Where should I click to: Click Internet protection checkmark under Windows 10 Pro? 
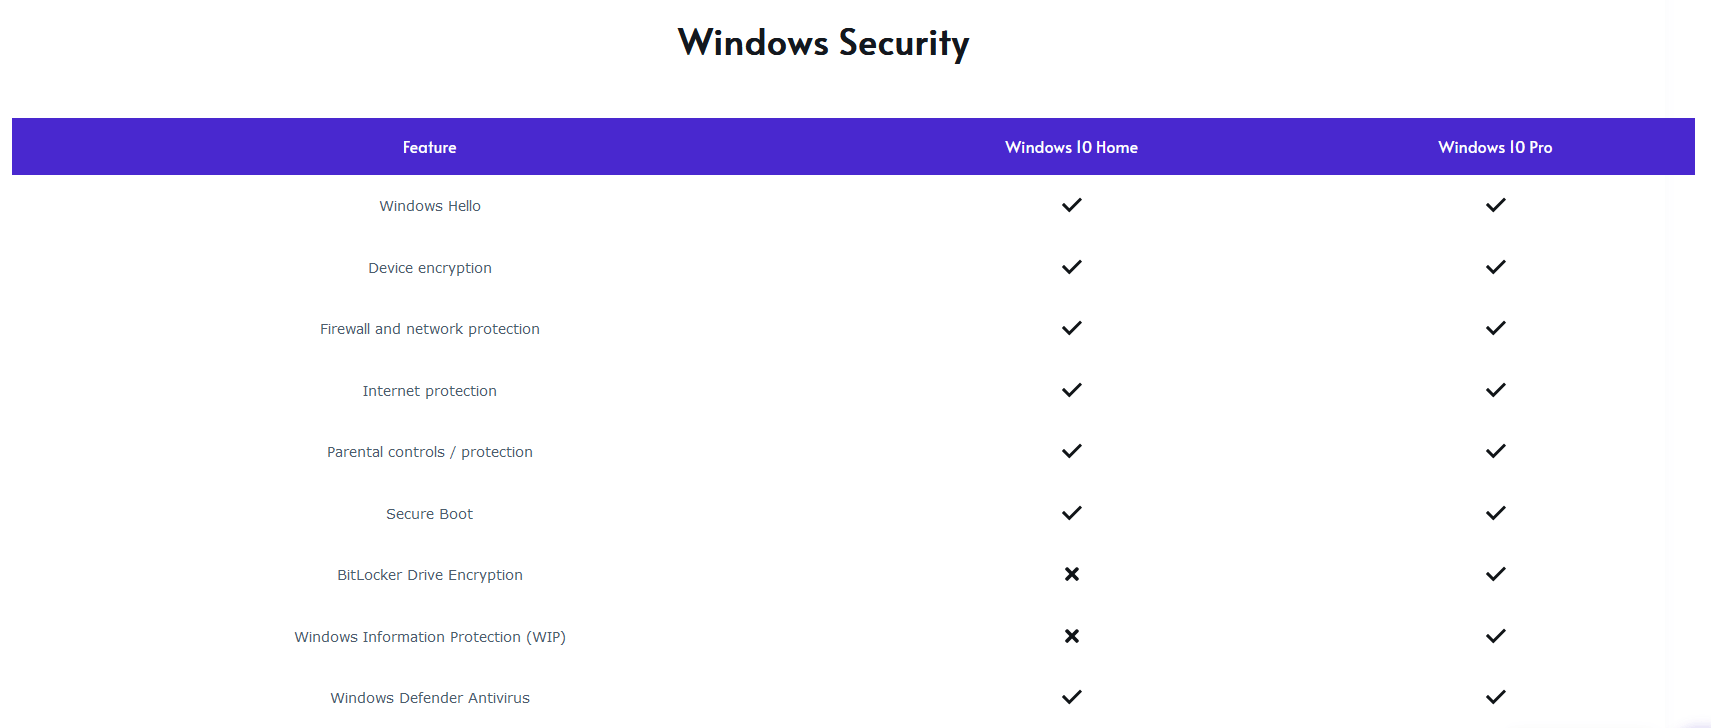[1495, 390]
